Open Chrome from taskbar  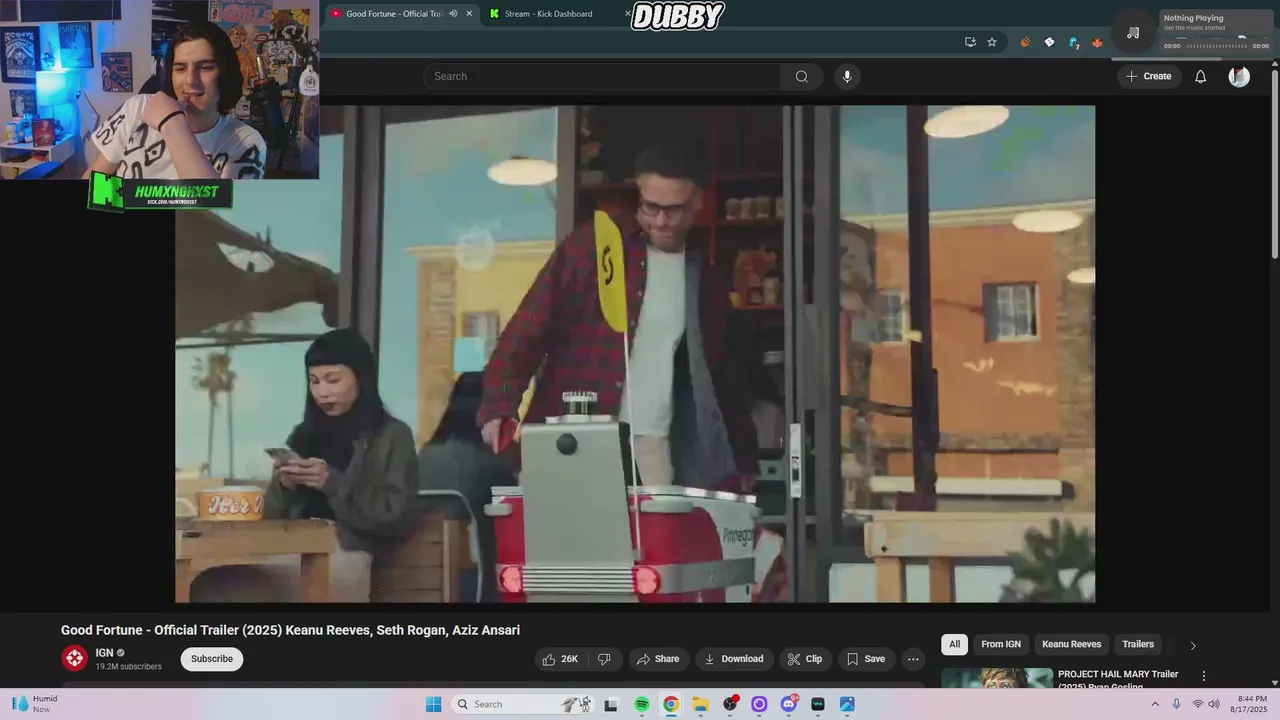tap(671, 704)
